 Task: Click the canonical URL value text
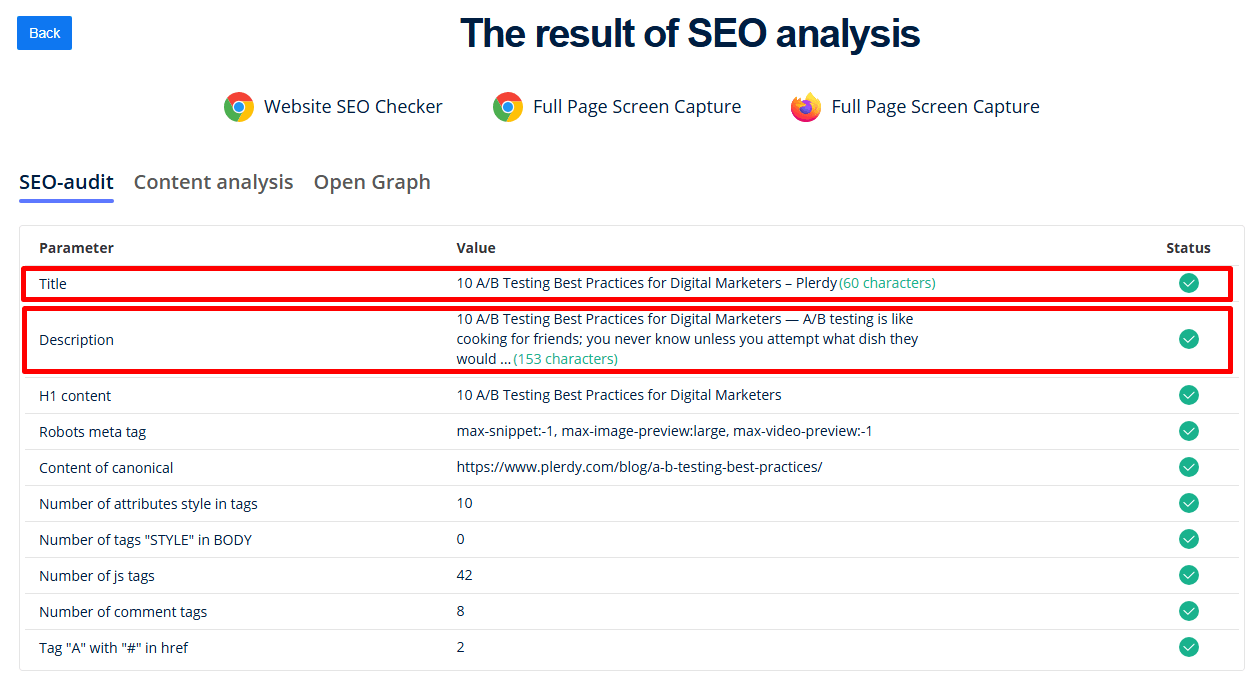[639, 467]
